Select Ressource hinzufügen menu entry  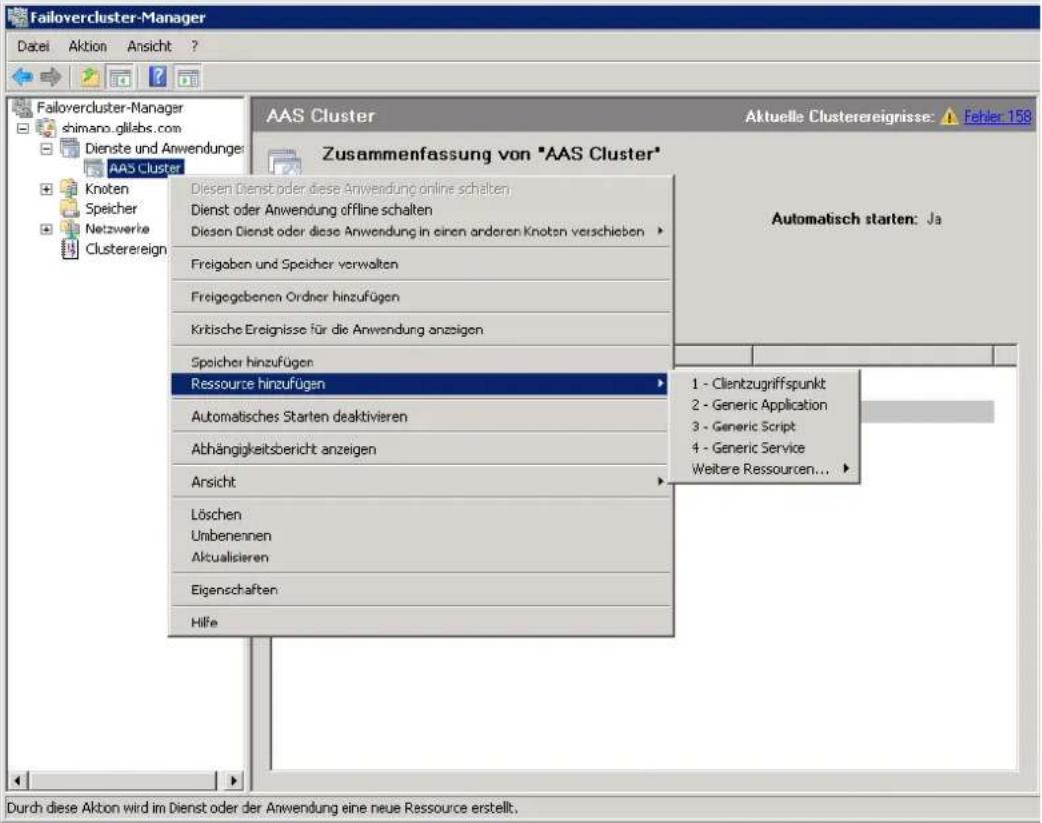(x=421, y=384)
